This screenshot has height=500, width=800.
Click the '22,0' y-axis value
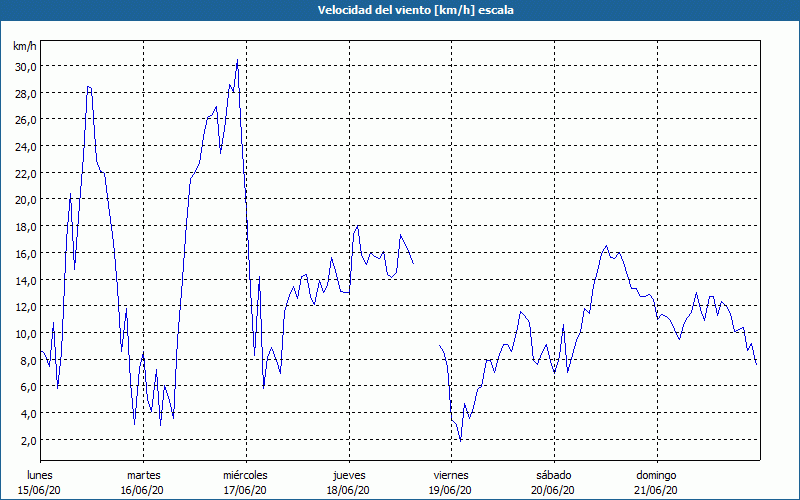[x=25, y=173]
